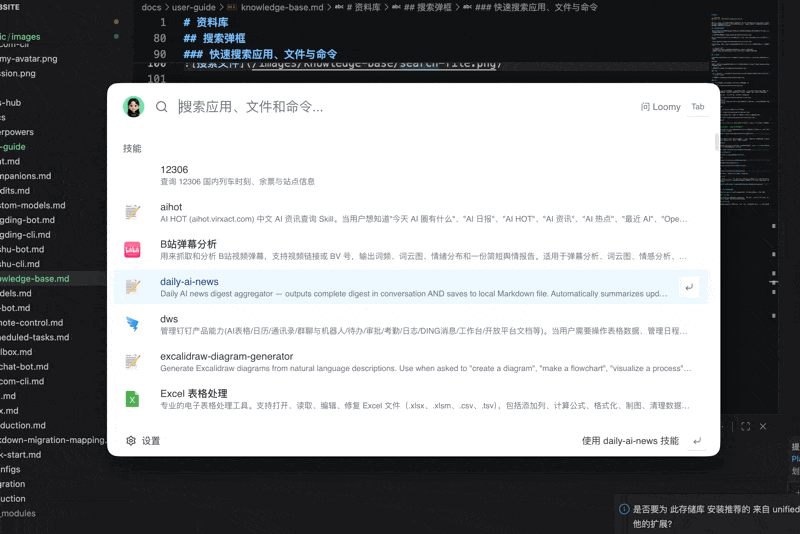Close the bottom panel with X icon

[x=763, y=426]
